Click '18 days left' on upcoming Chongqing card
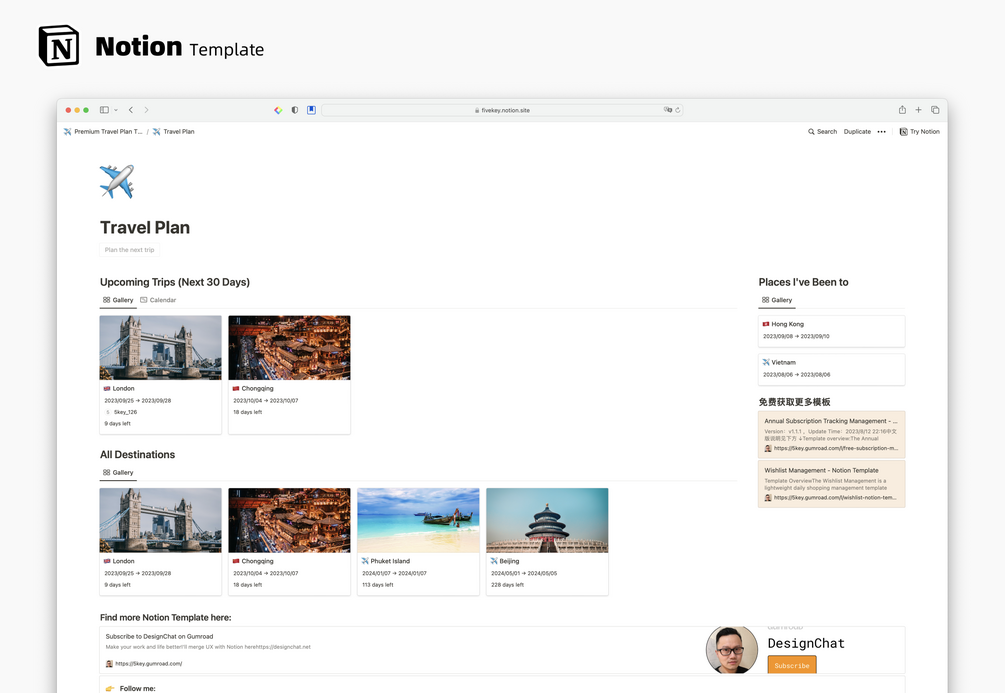This screenshot has width=1005, height=693. pos(247,412)
